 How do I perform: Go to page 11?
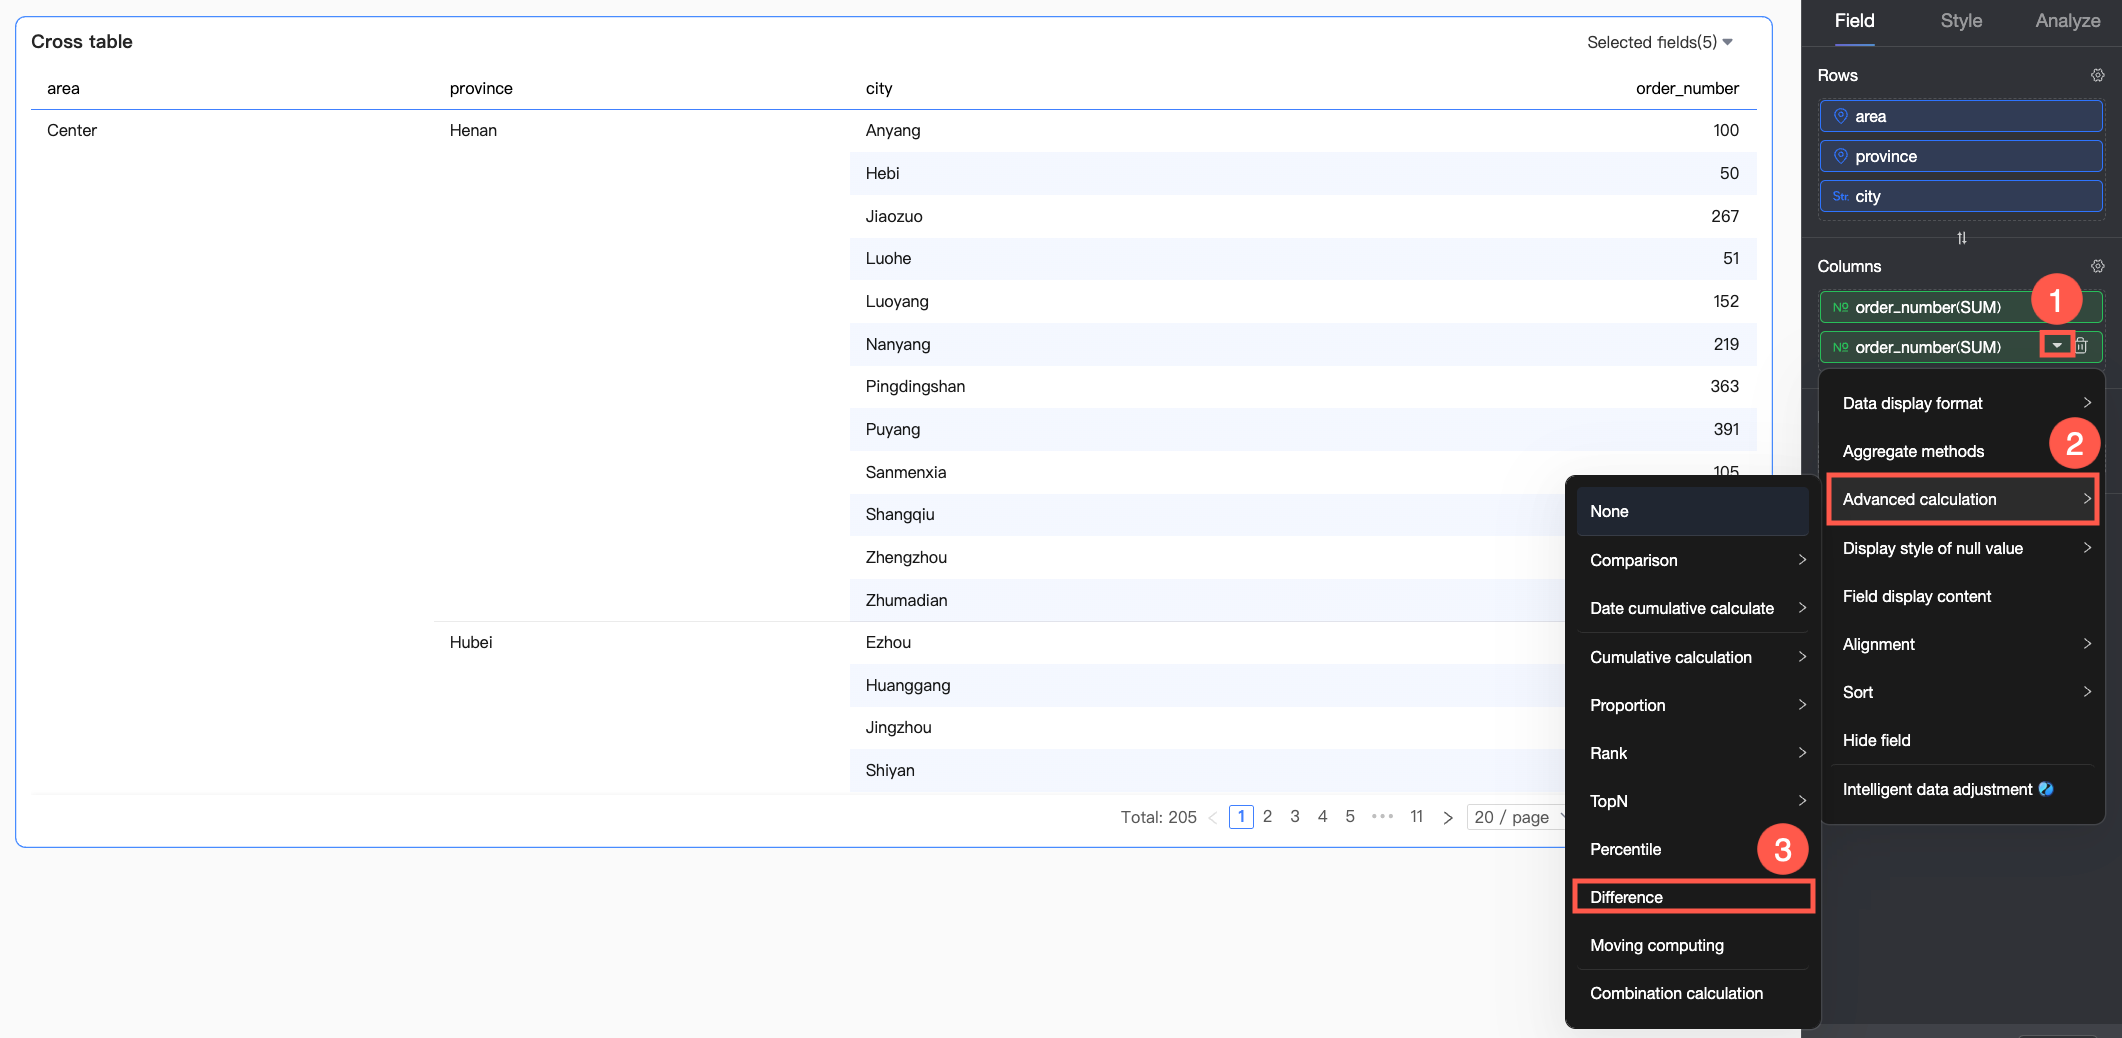click(x=1416, y=817)
